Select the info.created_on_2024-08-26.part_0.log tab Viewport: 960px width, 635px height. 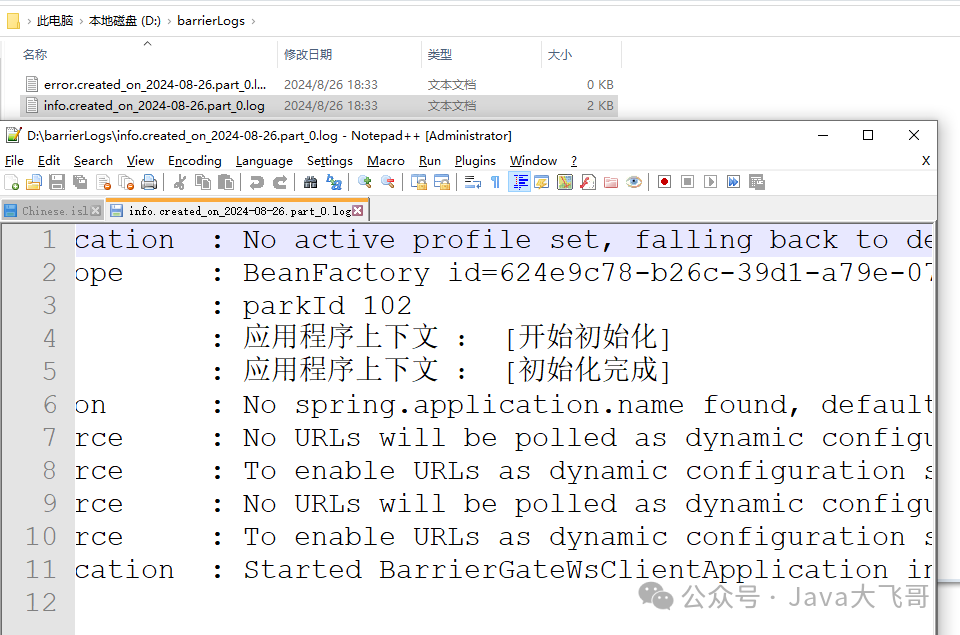[238, 211]
